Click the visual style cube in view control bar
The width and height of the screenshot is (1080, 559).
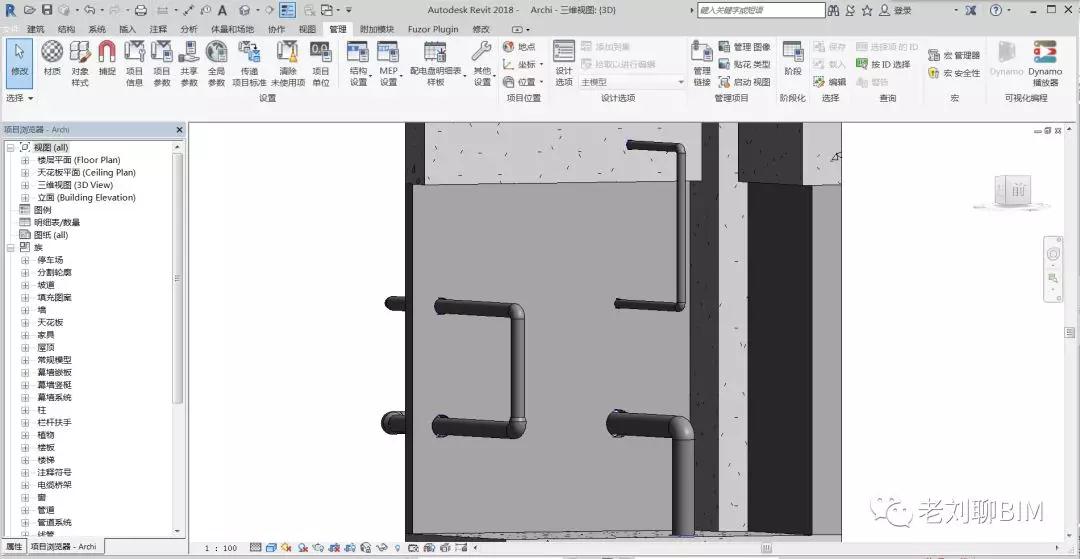coord(271,548)
